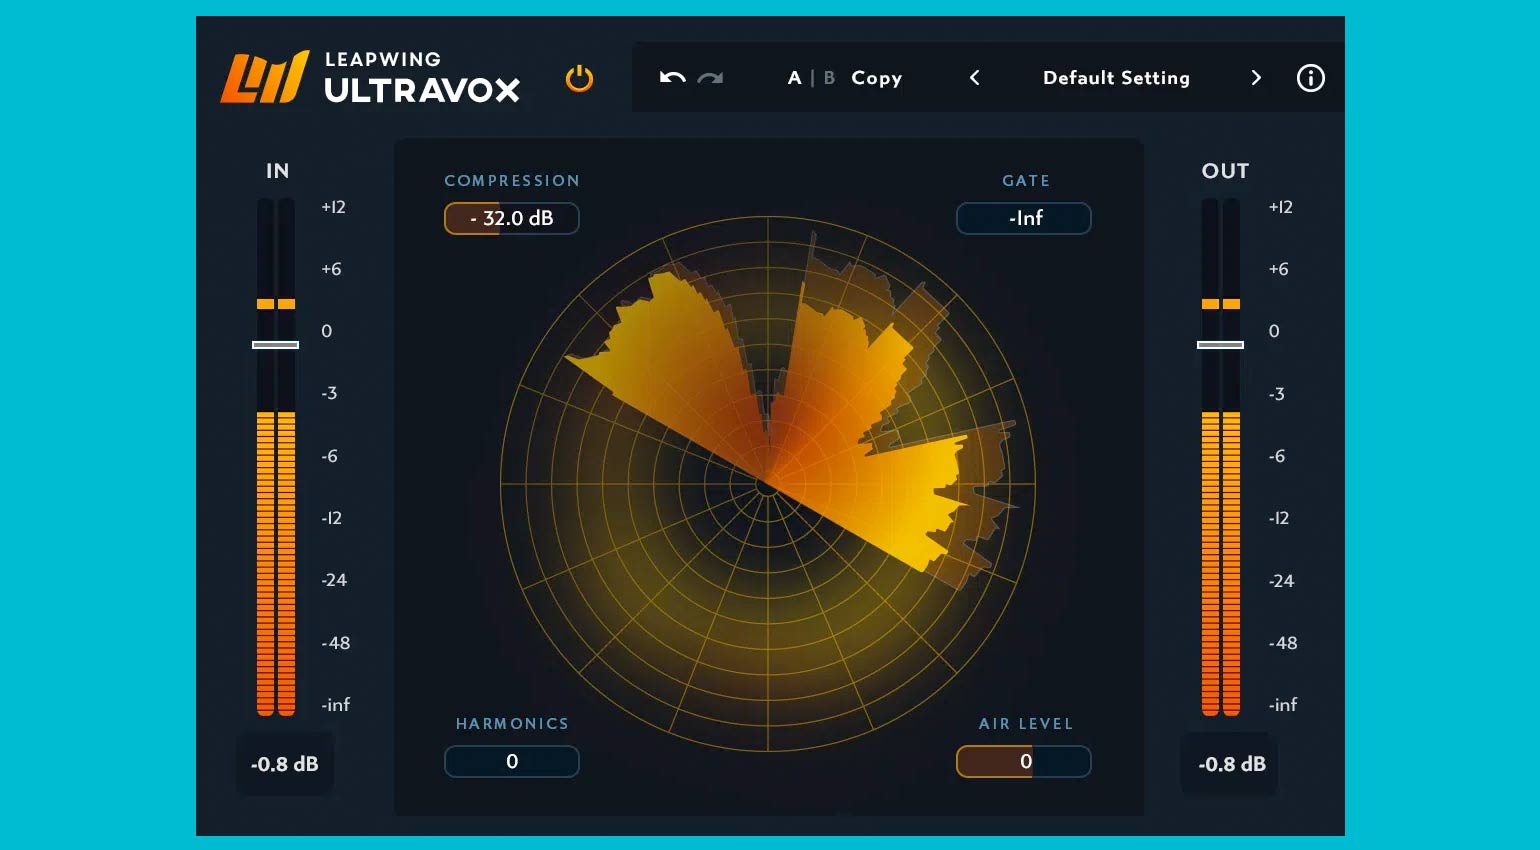1540x850 pixels.
Task: Grab the IN gain fader handle
Action: [275, 345]
